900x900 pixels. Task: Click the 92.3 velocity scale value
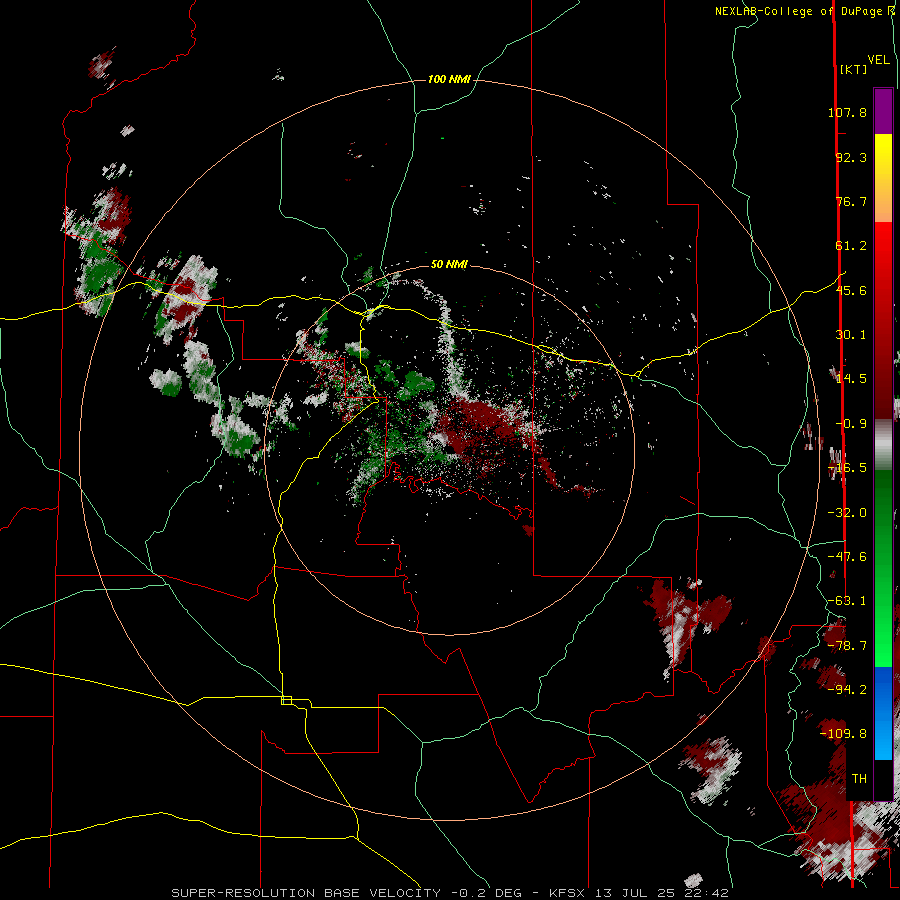pyautogui.click(x=851, y=157)
